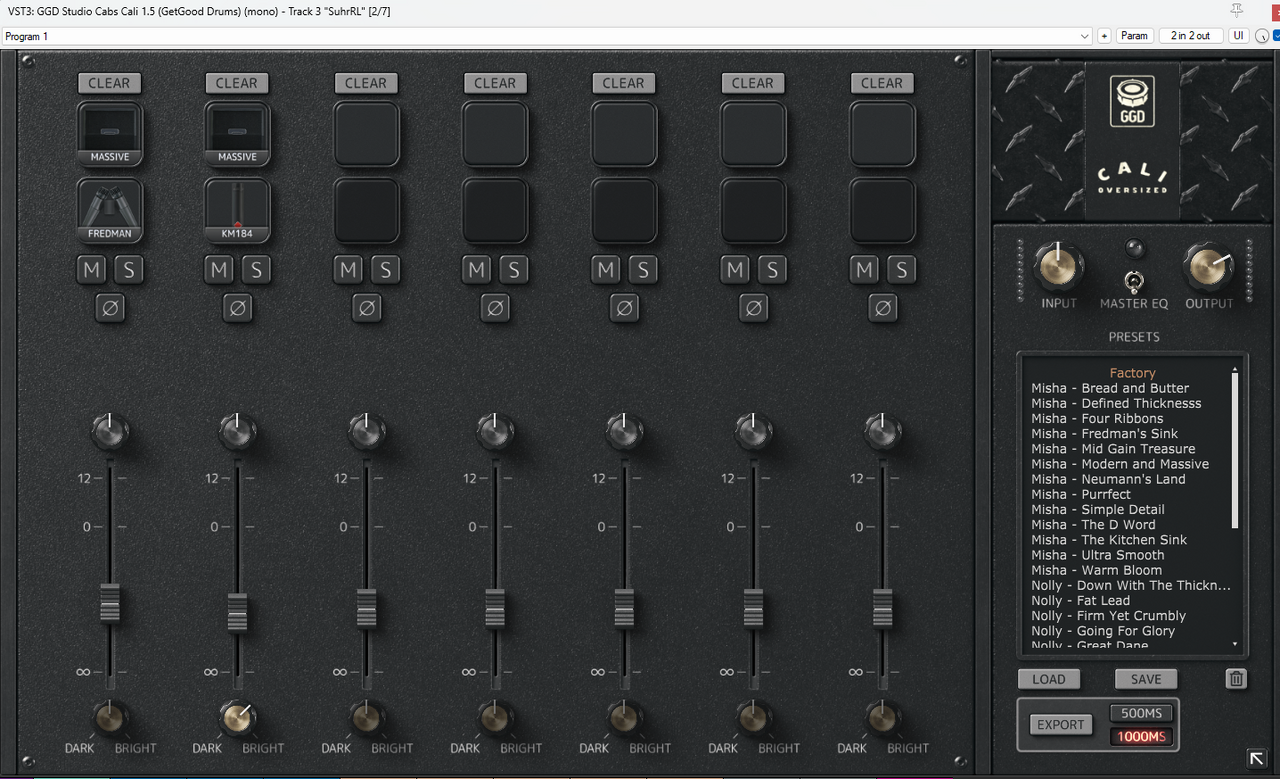Open the Param menu
Image resolution: width=1280 pixels, height=779 pixels.
pos(1135,36)
